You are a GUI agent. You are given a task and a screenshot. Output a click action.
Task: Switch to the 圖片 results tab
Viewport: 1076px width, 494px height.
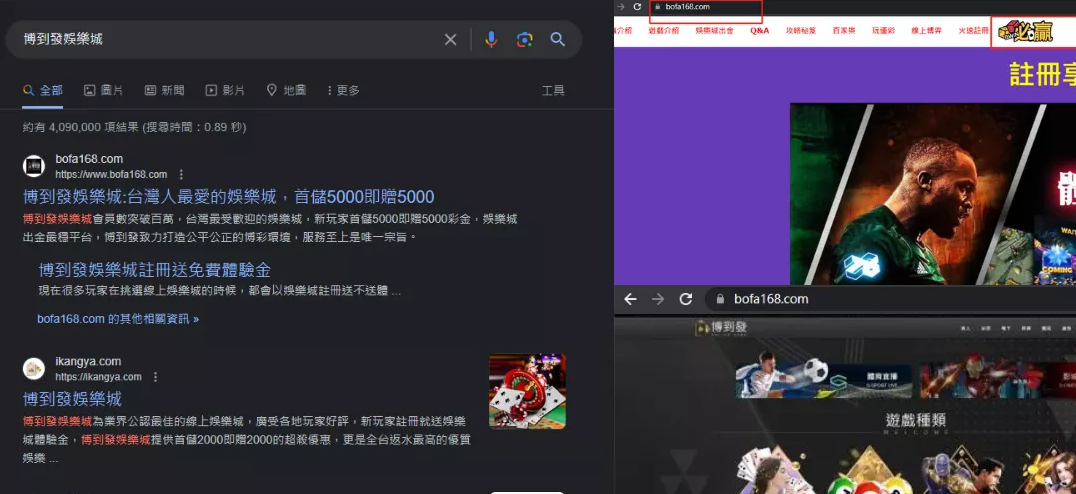[x=104, y=90]
